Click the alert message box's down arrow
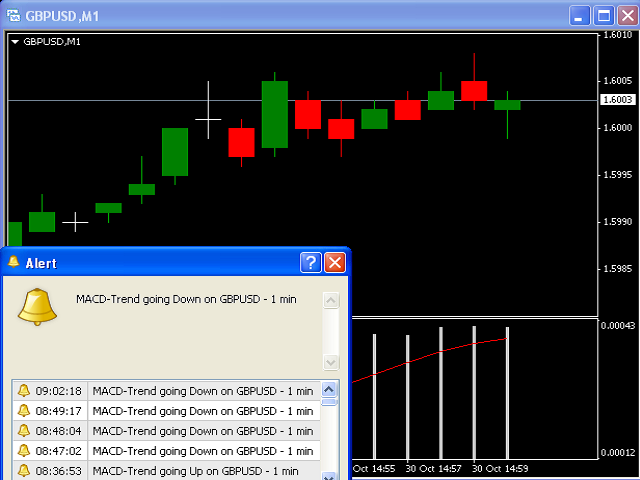 (x=331, y=362)
